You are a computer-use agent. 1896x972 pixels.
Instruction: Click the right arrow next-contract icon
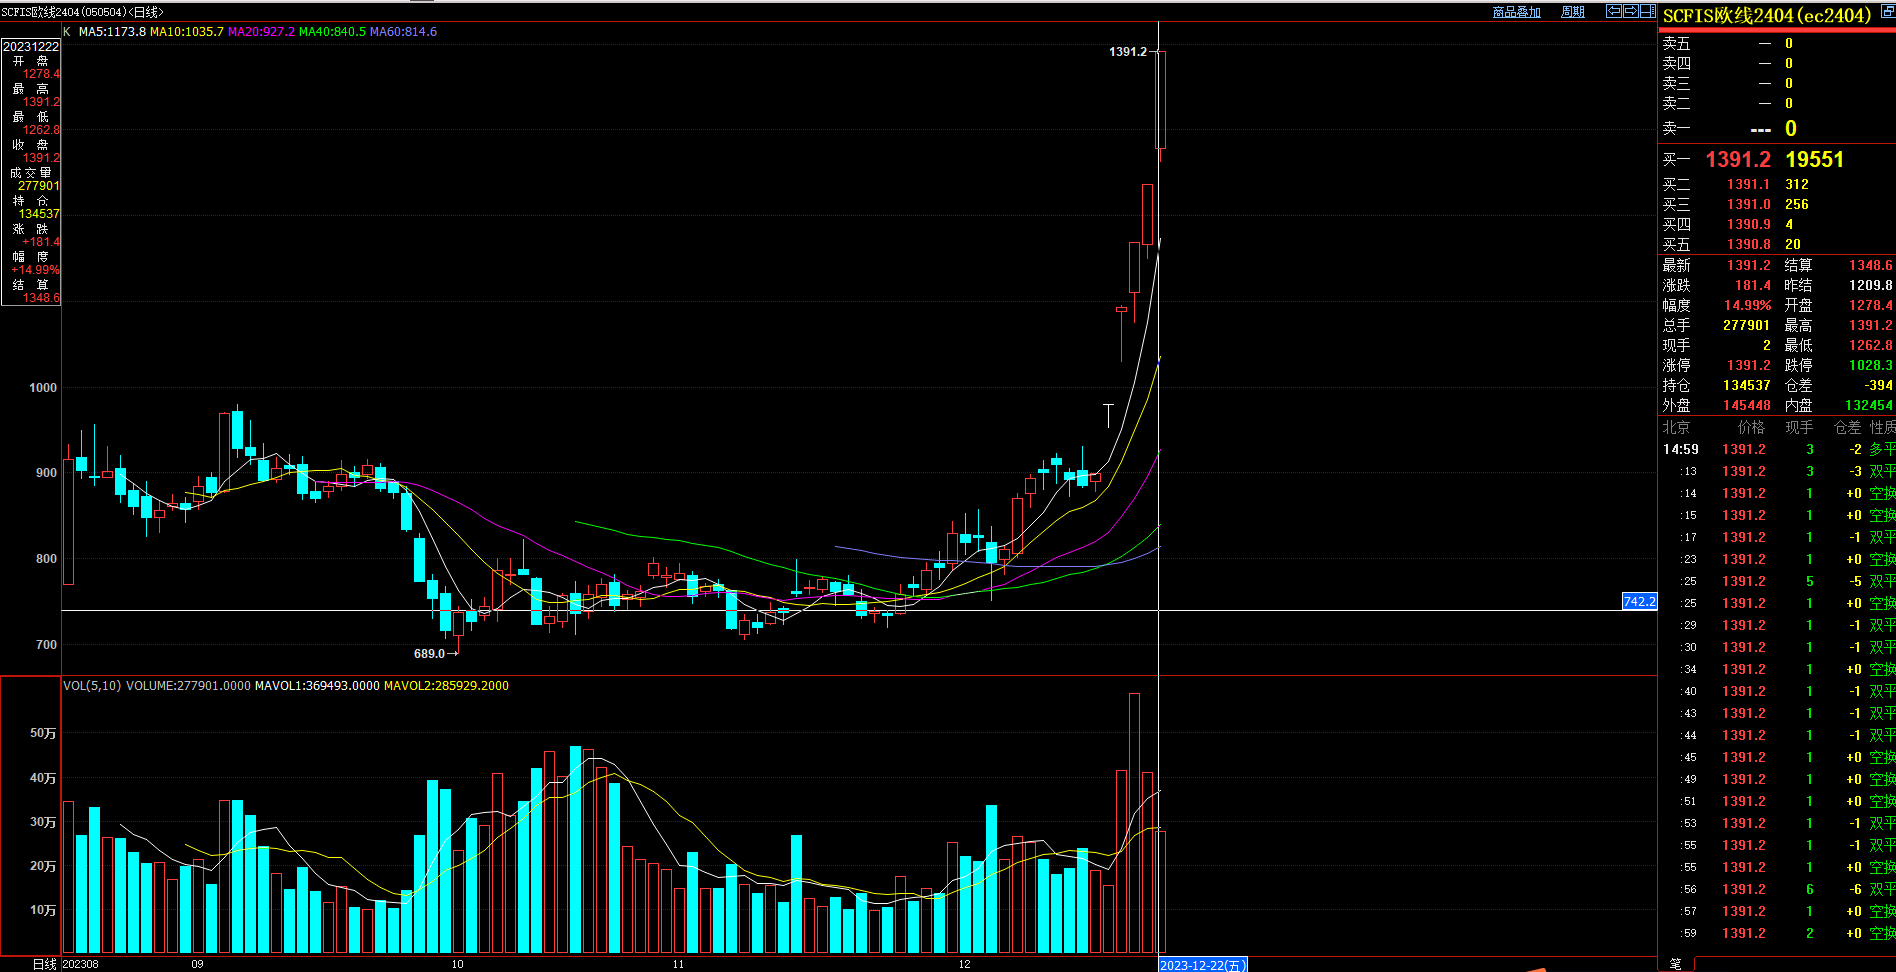tap(1630, 11)
